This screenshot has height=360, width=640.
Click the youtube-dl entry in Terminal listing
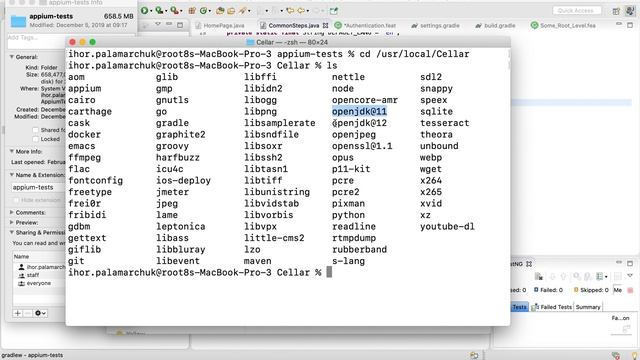(x=447, y=227)
